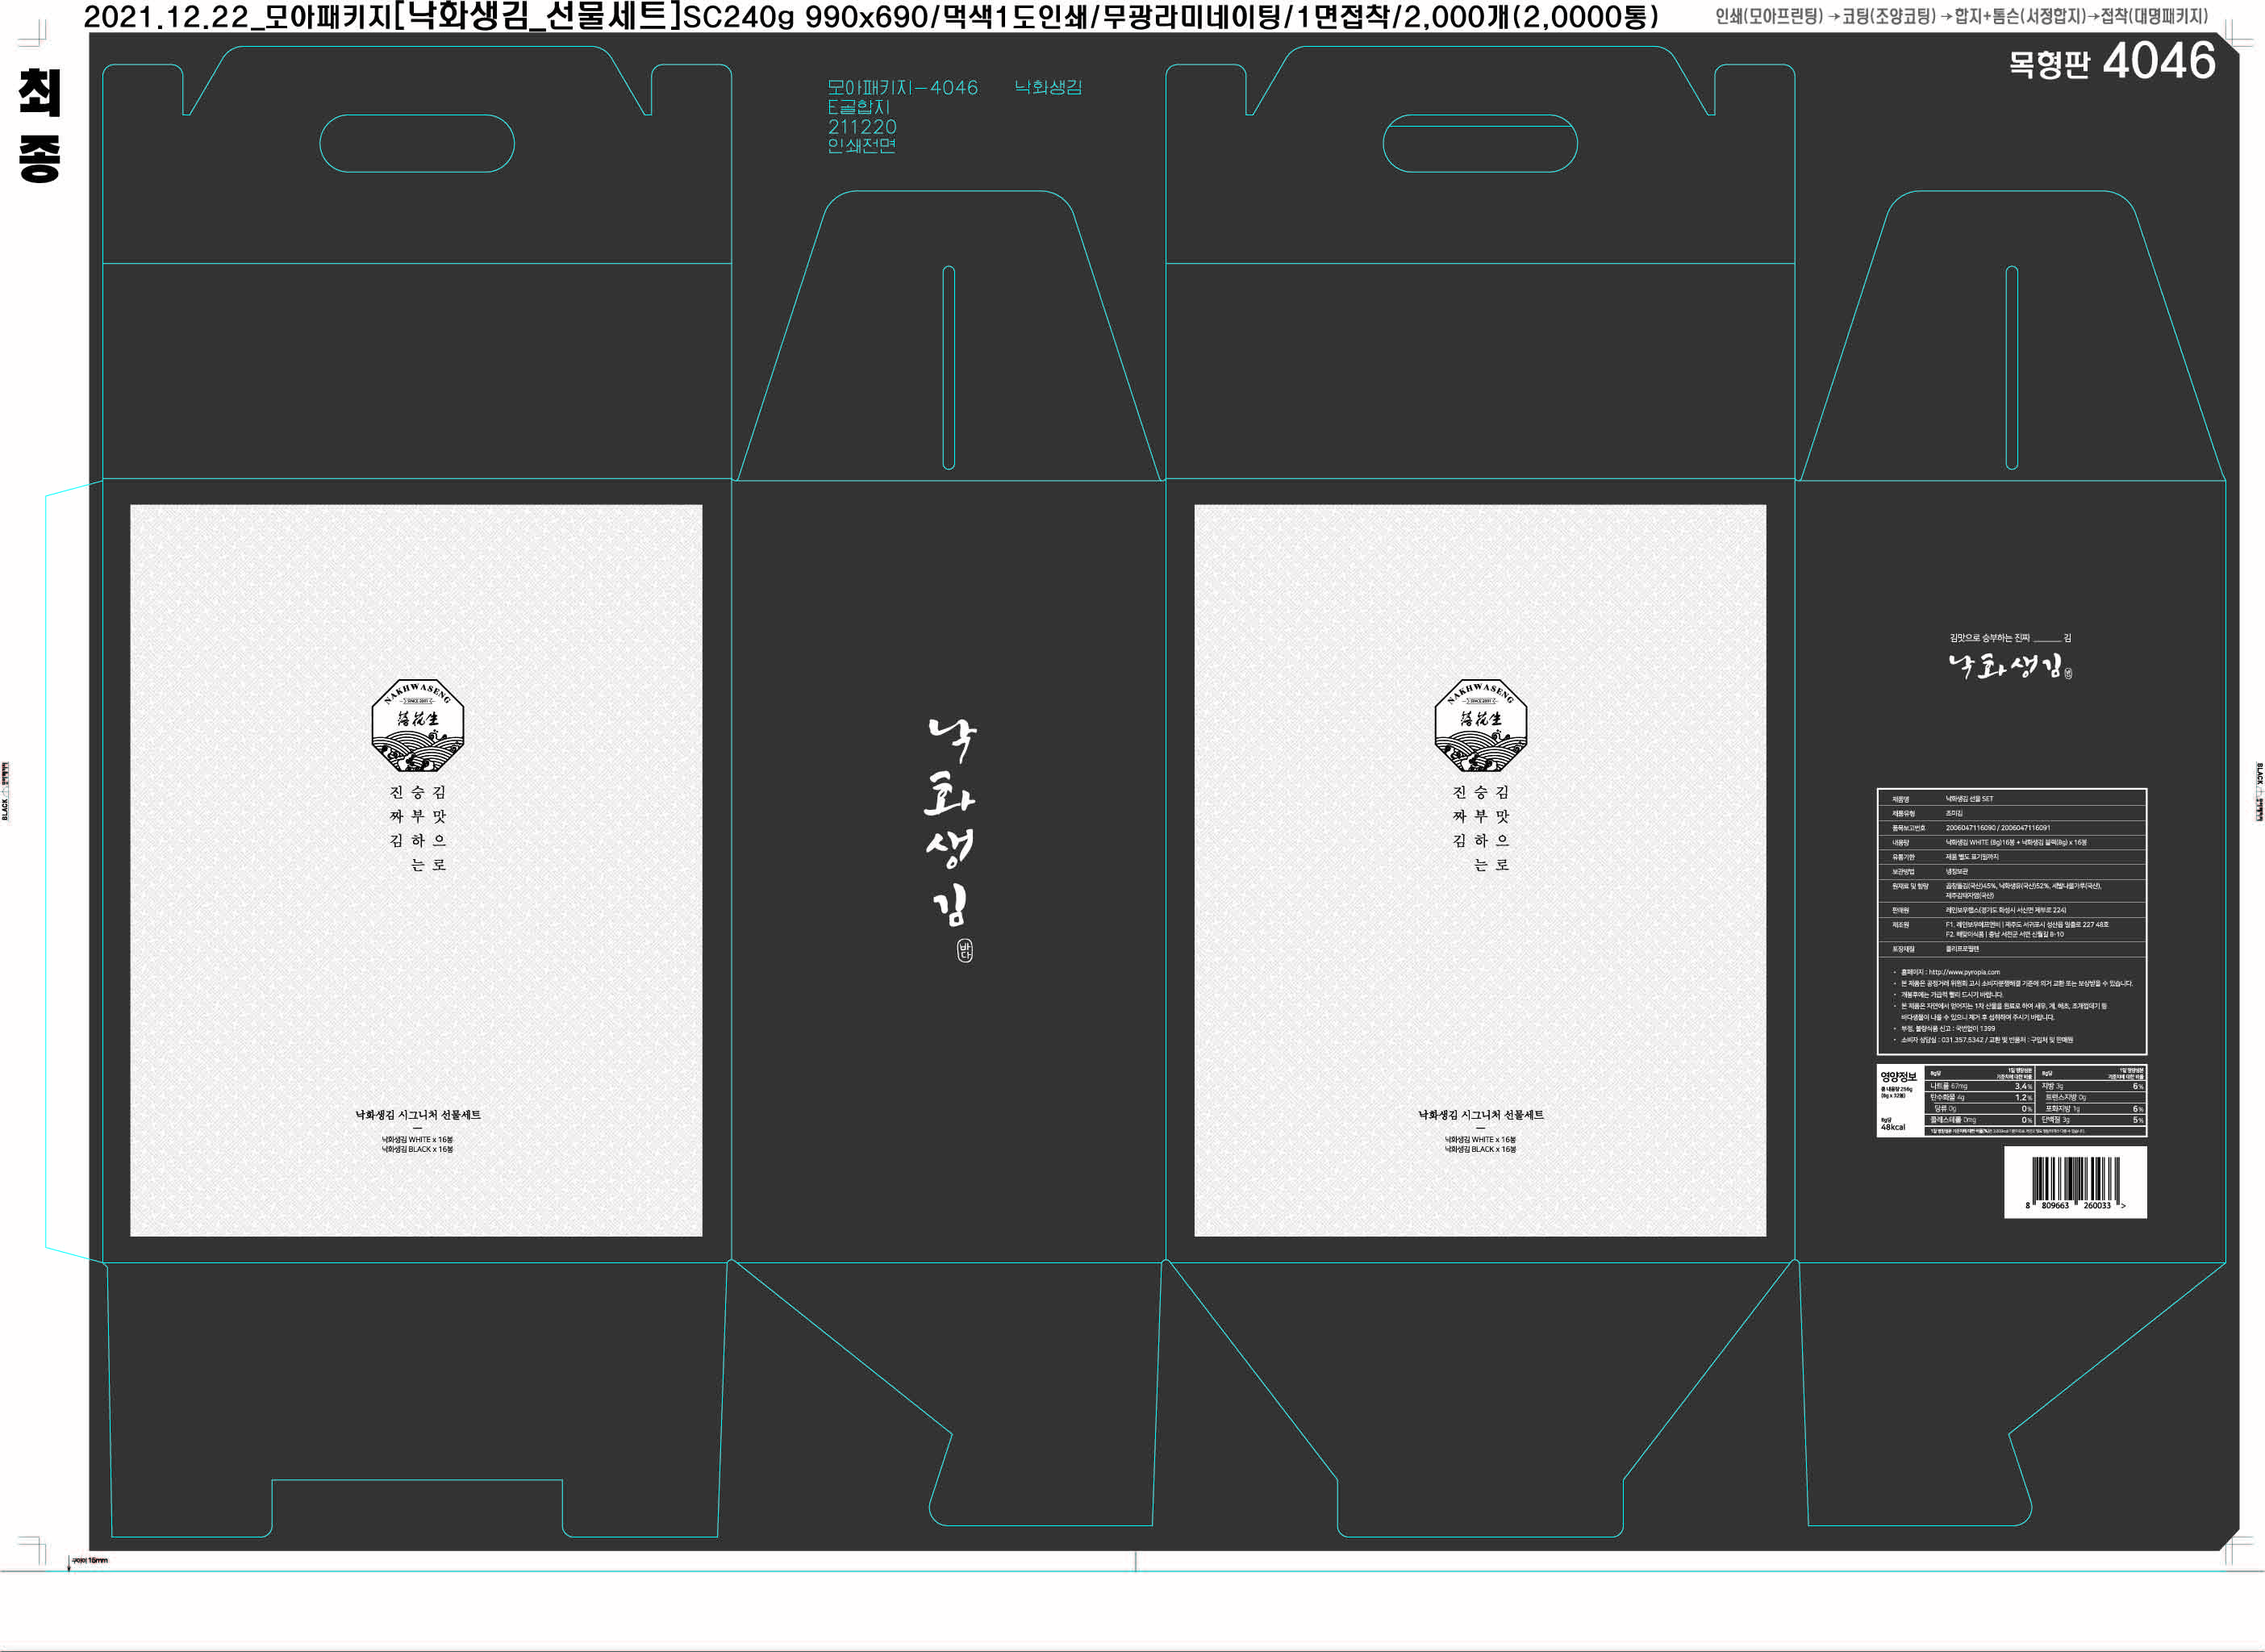2265x1652 pixels.
Task: Click the barcode image at bottom right
Action: (2075, 1180)
